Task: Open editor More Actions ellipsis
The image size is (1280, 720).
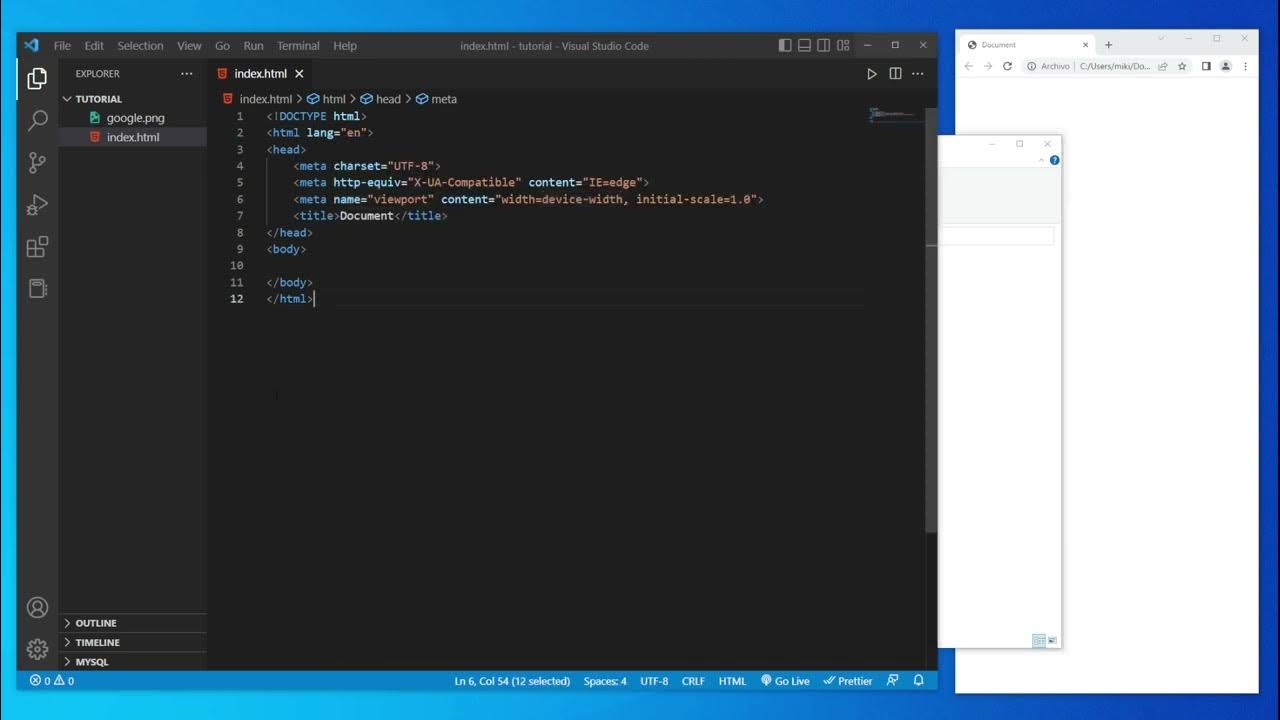Action: click(x=918, y=74)
